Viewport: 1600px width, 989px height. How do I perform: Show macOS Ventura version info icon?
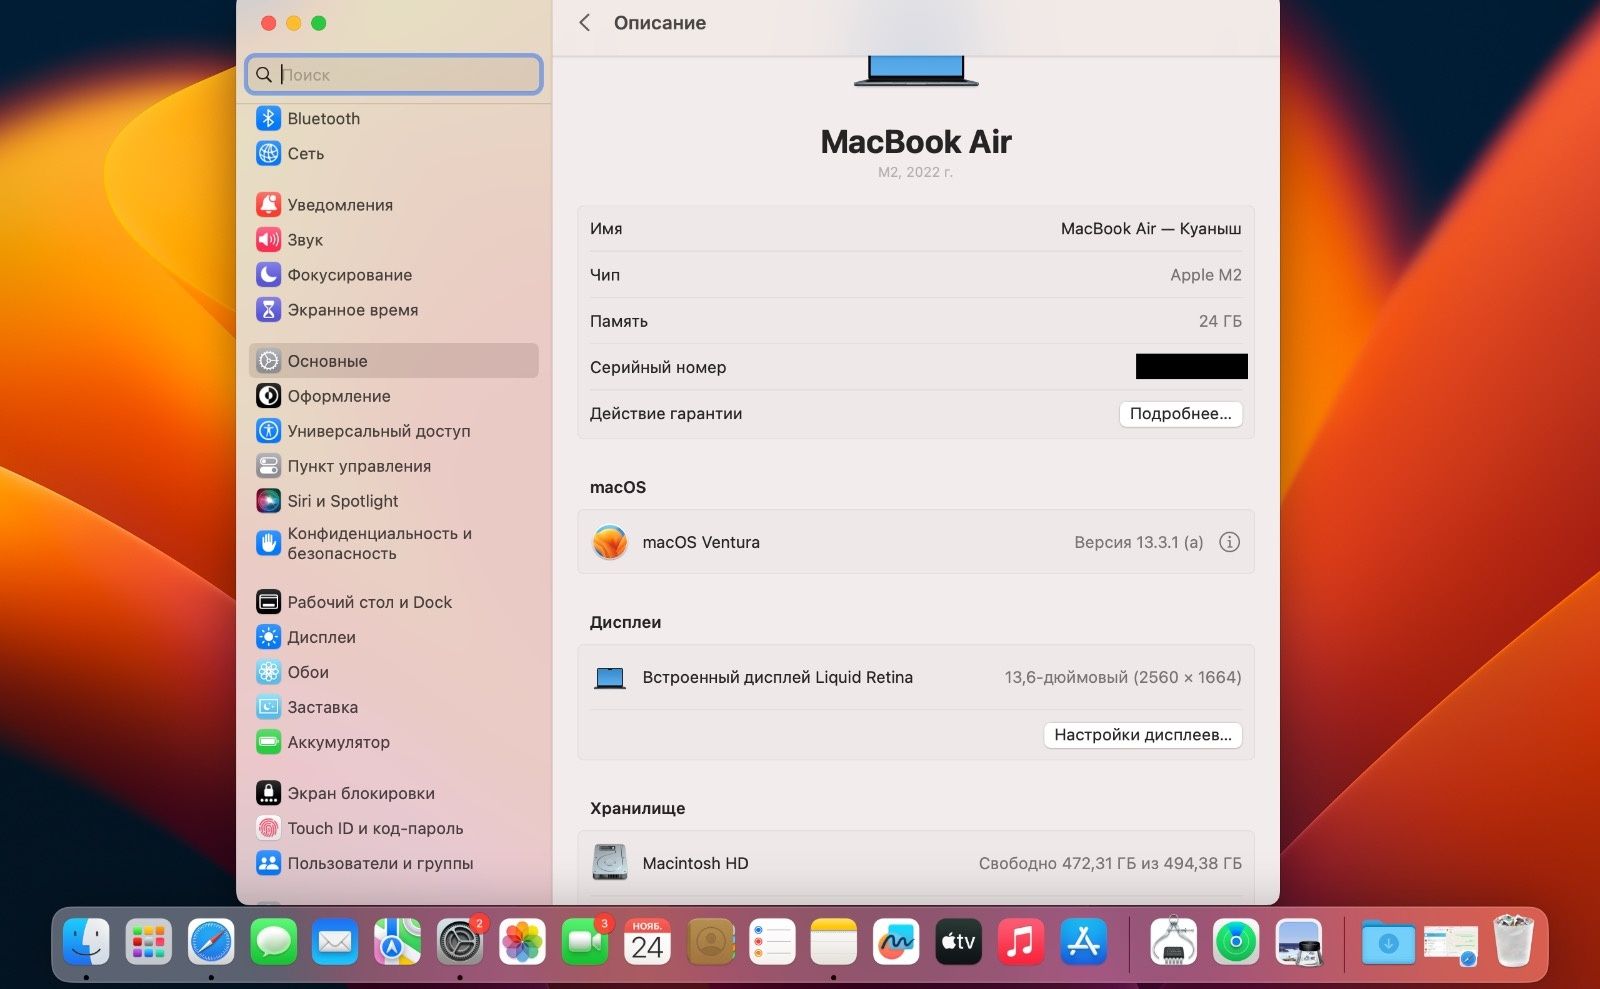[x=1229, y=541]
